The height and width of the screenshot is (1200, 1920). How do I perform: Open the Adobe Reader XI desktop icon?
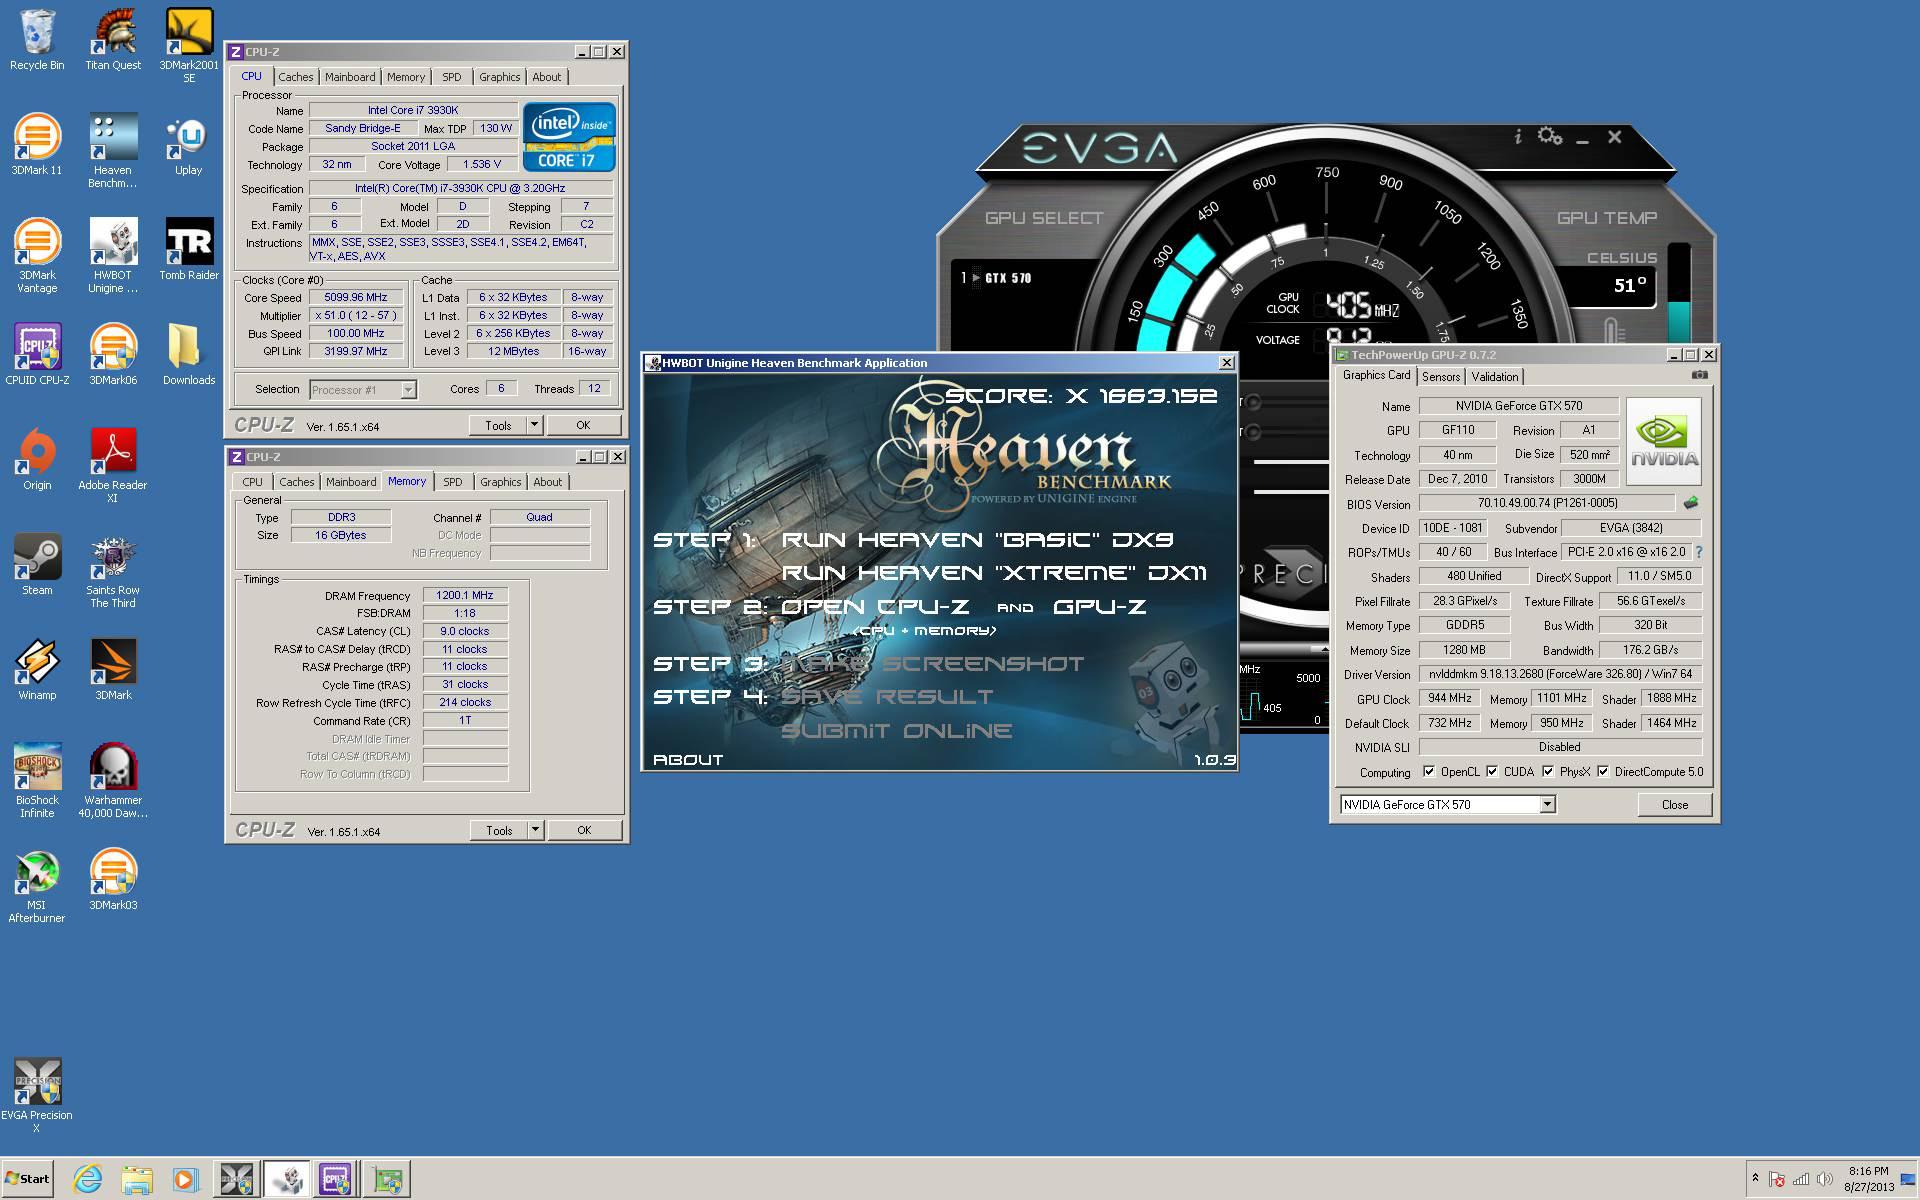pyautogui.click(x=113, y=466)
